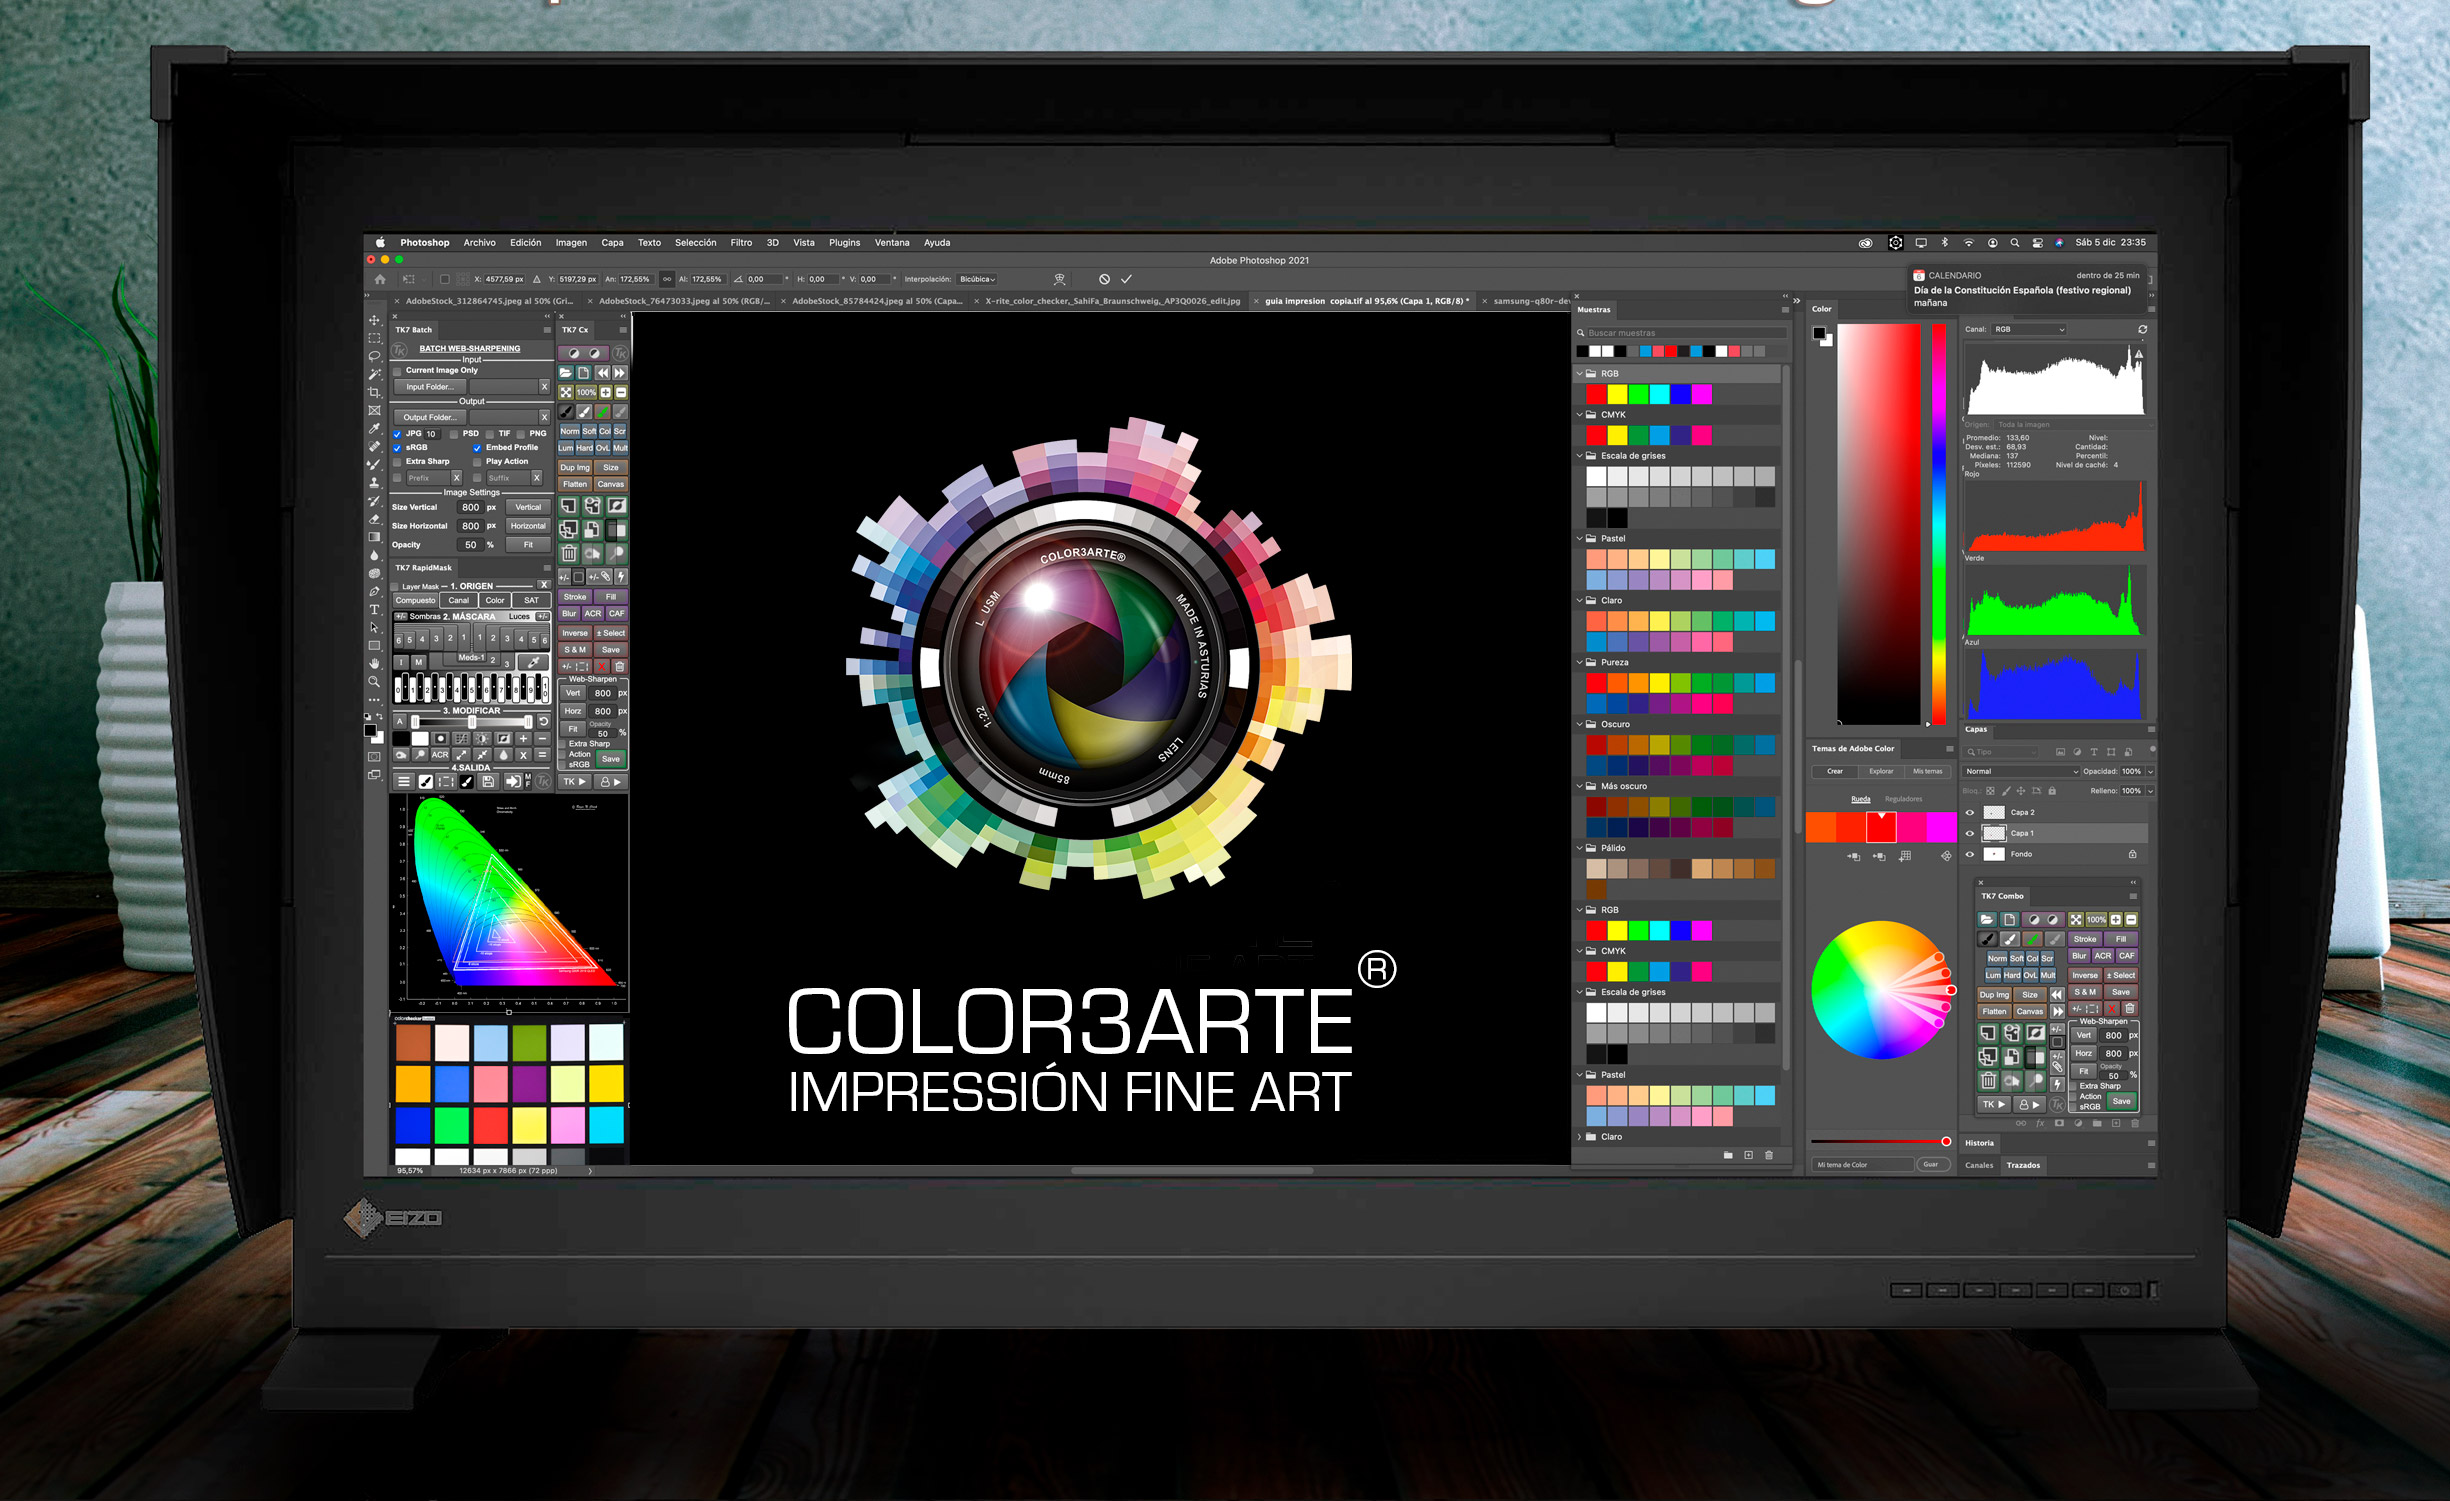Select the Clone Stamp tool

click(375, 482)
